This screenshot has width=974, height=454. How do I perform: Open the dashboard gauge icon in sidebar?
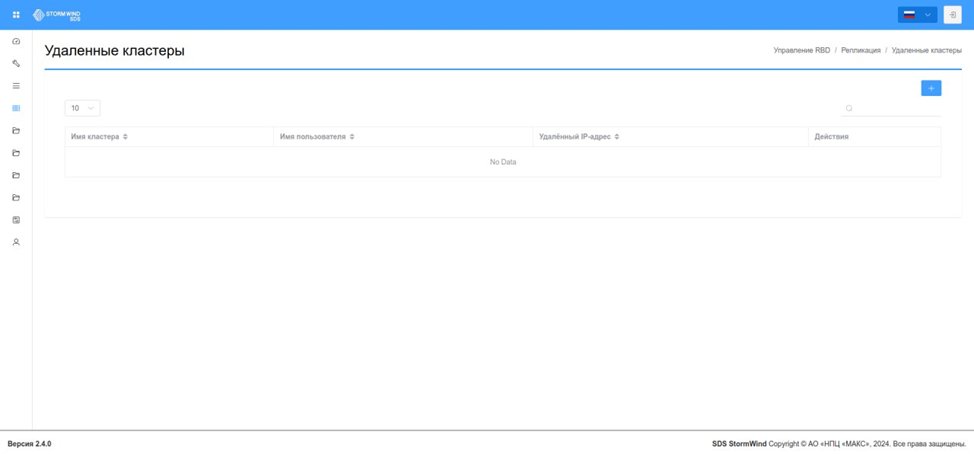16,41
